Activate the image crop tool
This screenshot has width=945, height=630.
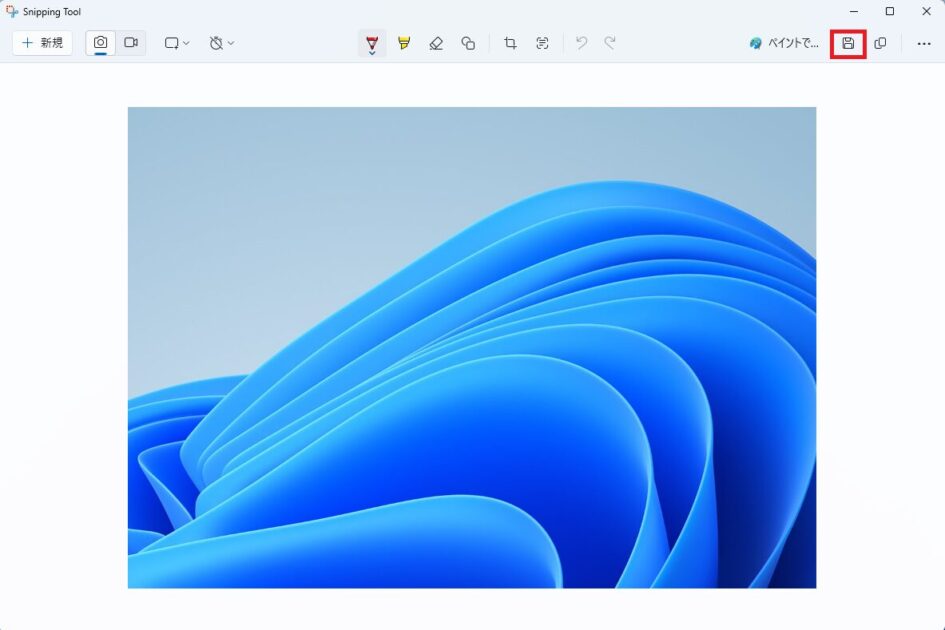(x=510, y=43)
